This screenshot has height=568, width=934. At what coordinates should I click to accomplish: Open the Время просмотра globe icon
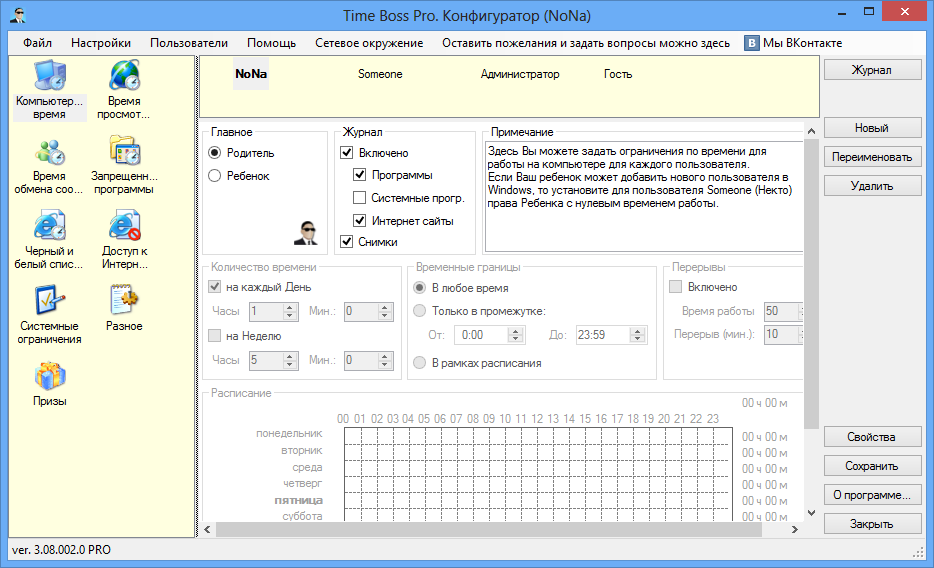[x=124, y=76]
